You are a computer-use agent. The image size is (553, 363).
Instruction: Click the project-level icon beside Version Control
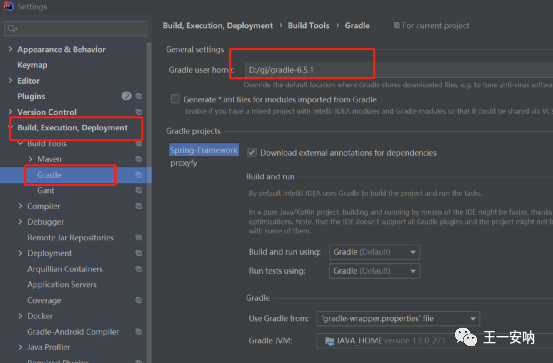point(139,112)
